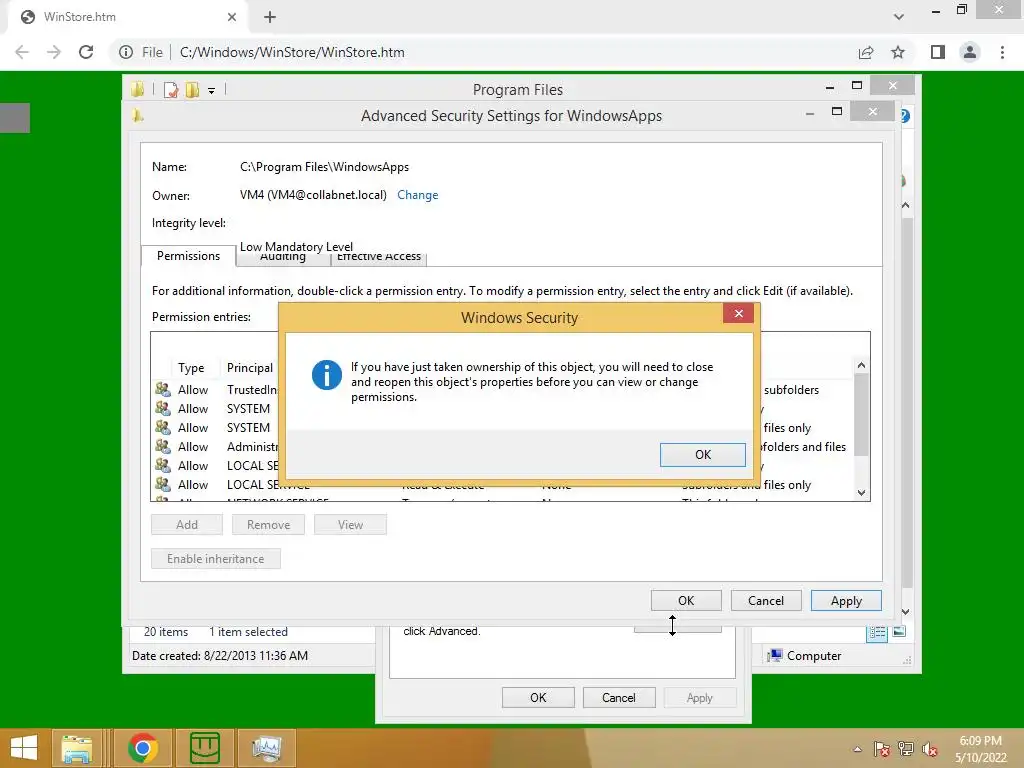Screen dimensions: 1024x768
Task: Click the browser forward arrow
Action: pyautogui.click(x=54, y=52)
